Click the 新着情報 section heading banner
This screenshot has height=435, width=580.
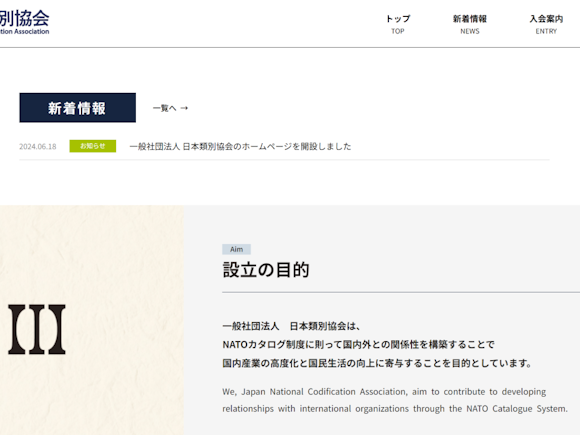(77, 108)
